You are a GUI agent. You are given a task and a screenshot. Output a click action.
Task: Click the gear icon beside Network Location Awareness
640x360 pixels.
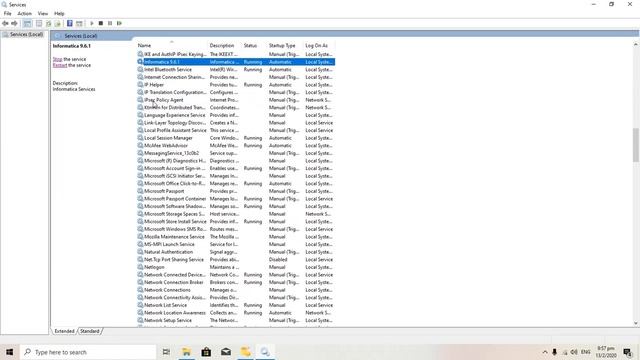tap(140, 313)
